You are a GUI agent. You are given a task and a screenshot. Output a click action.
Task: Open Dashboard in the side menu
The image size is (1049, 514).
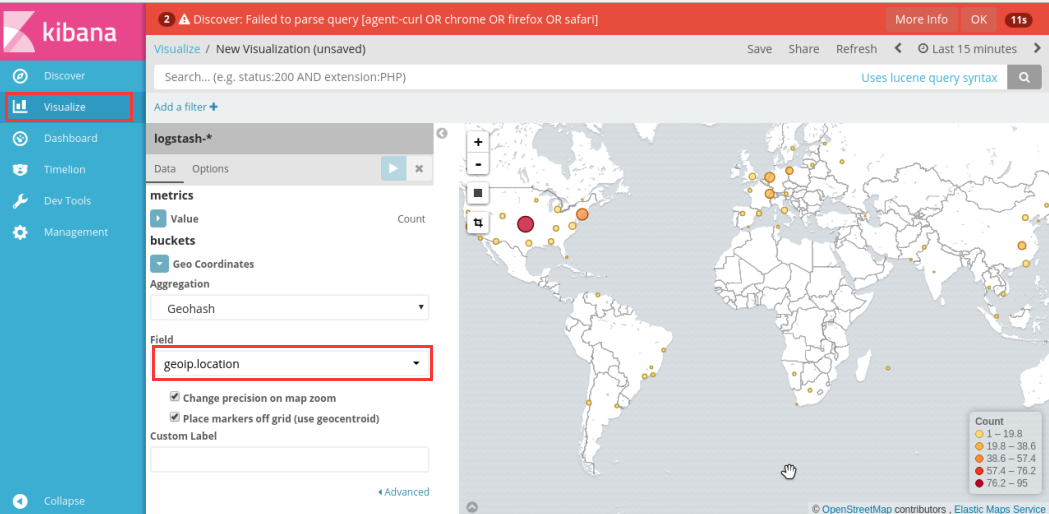(x=70, y=138)
